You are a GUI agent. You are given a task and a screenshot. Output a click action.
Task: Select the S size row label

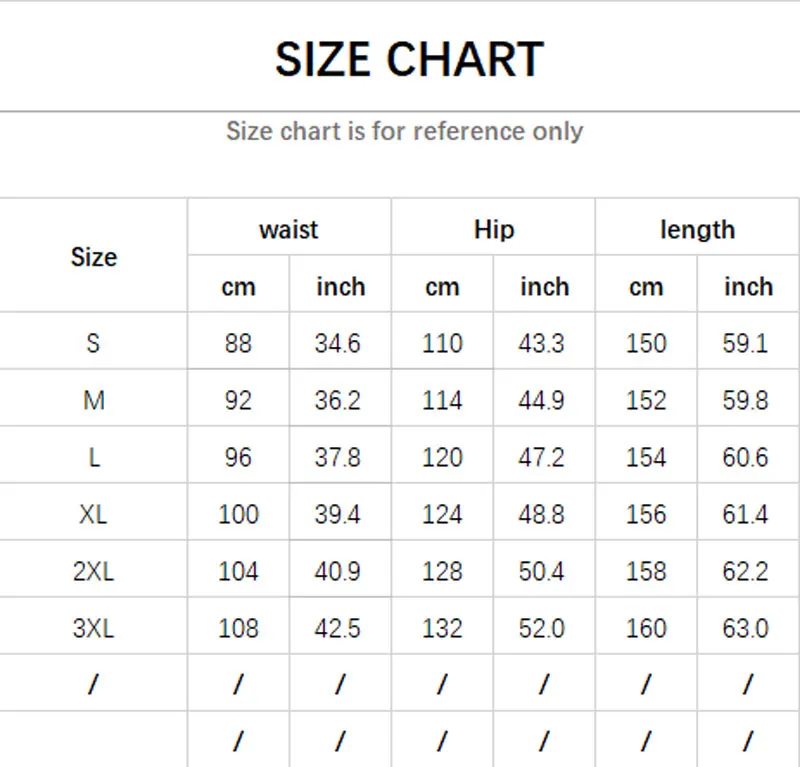coord(93,343)
